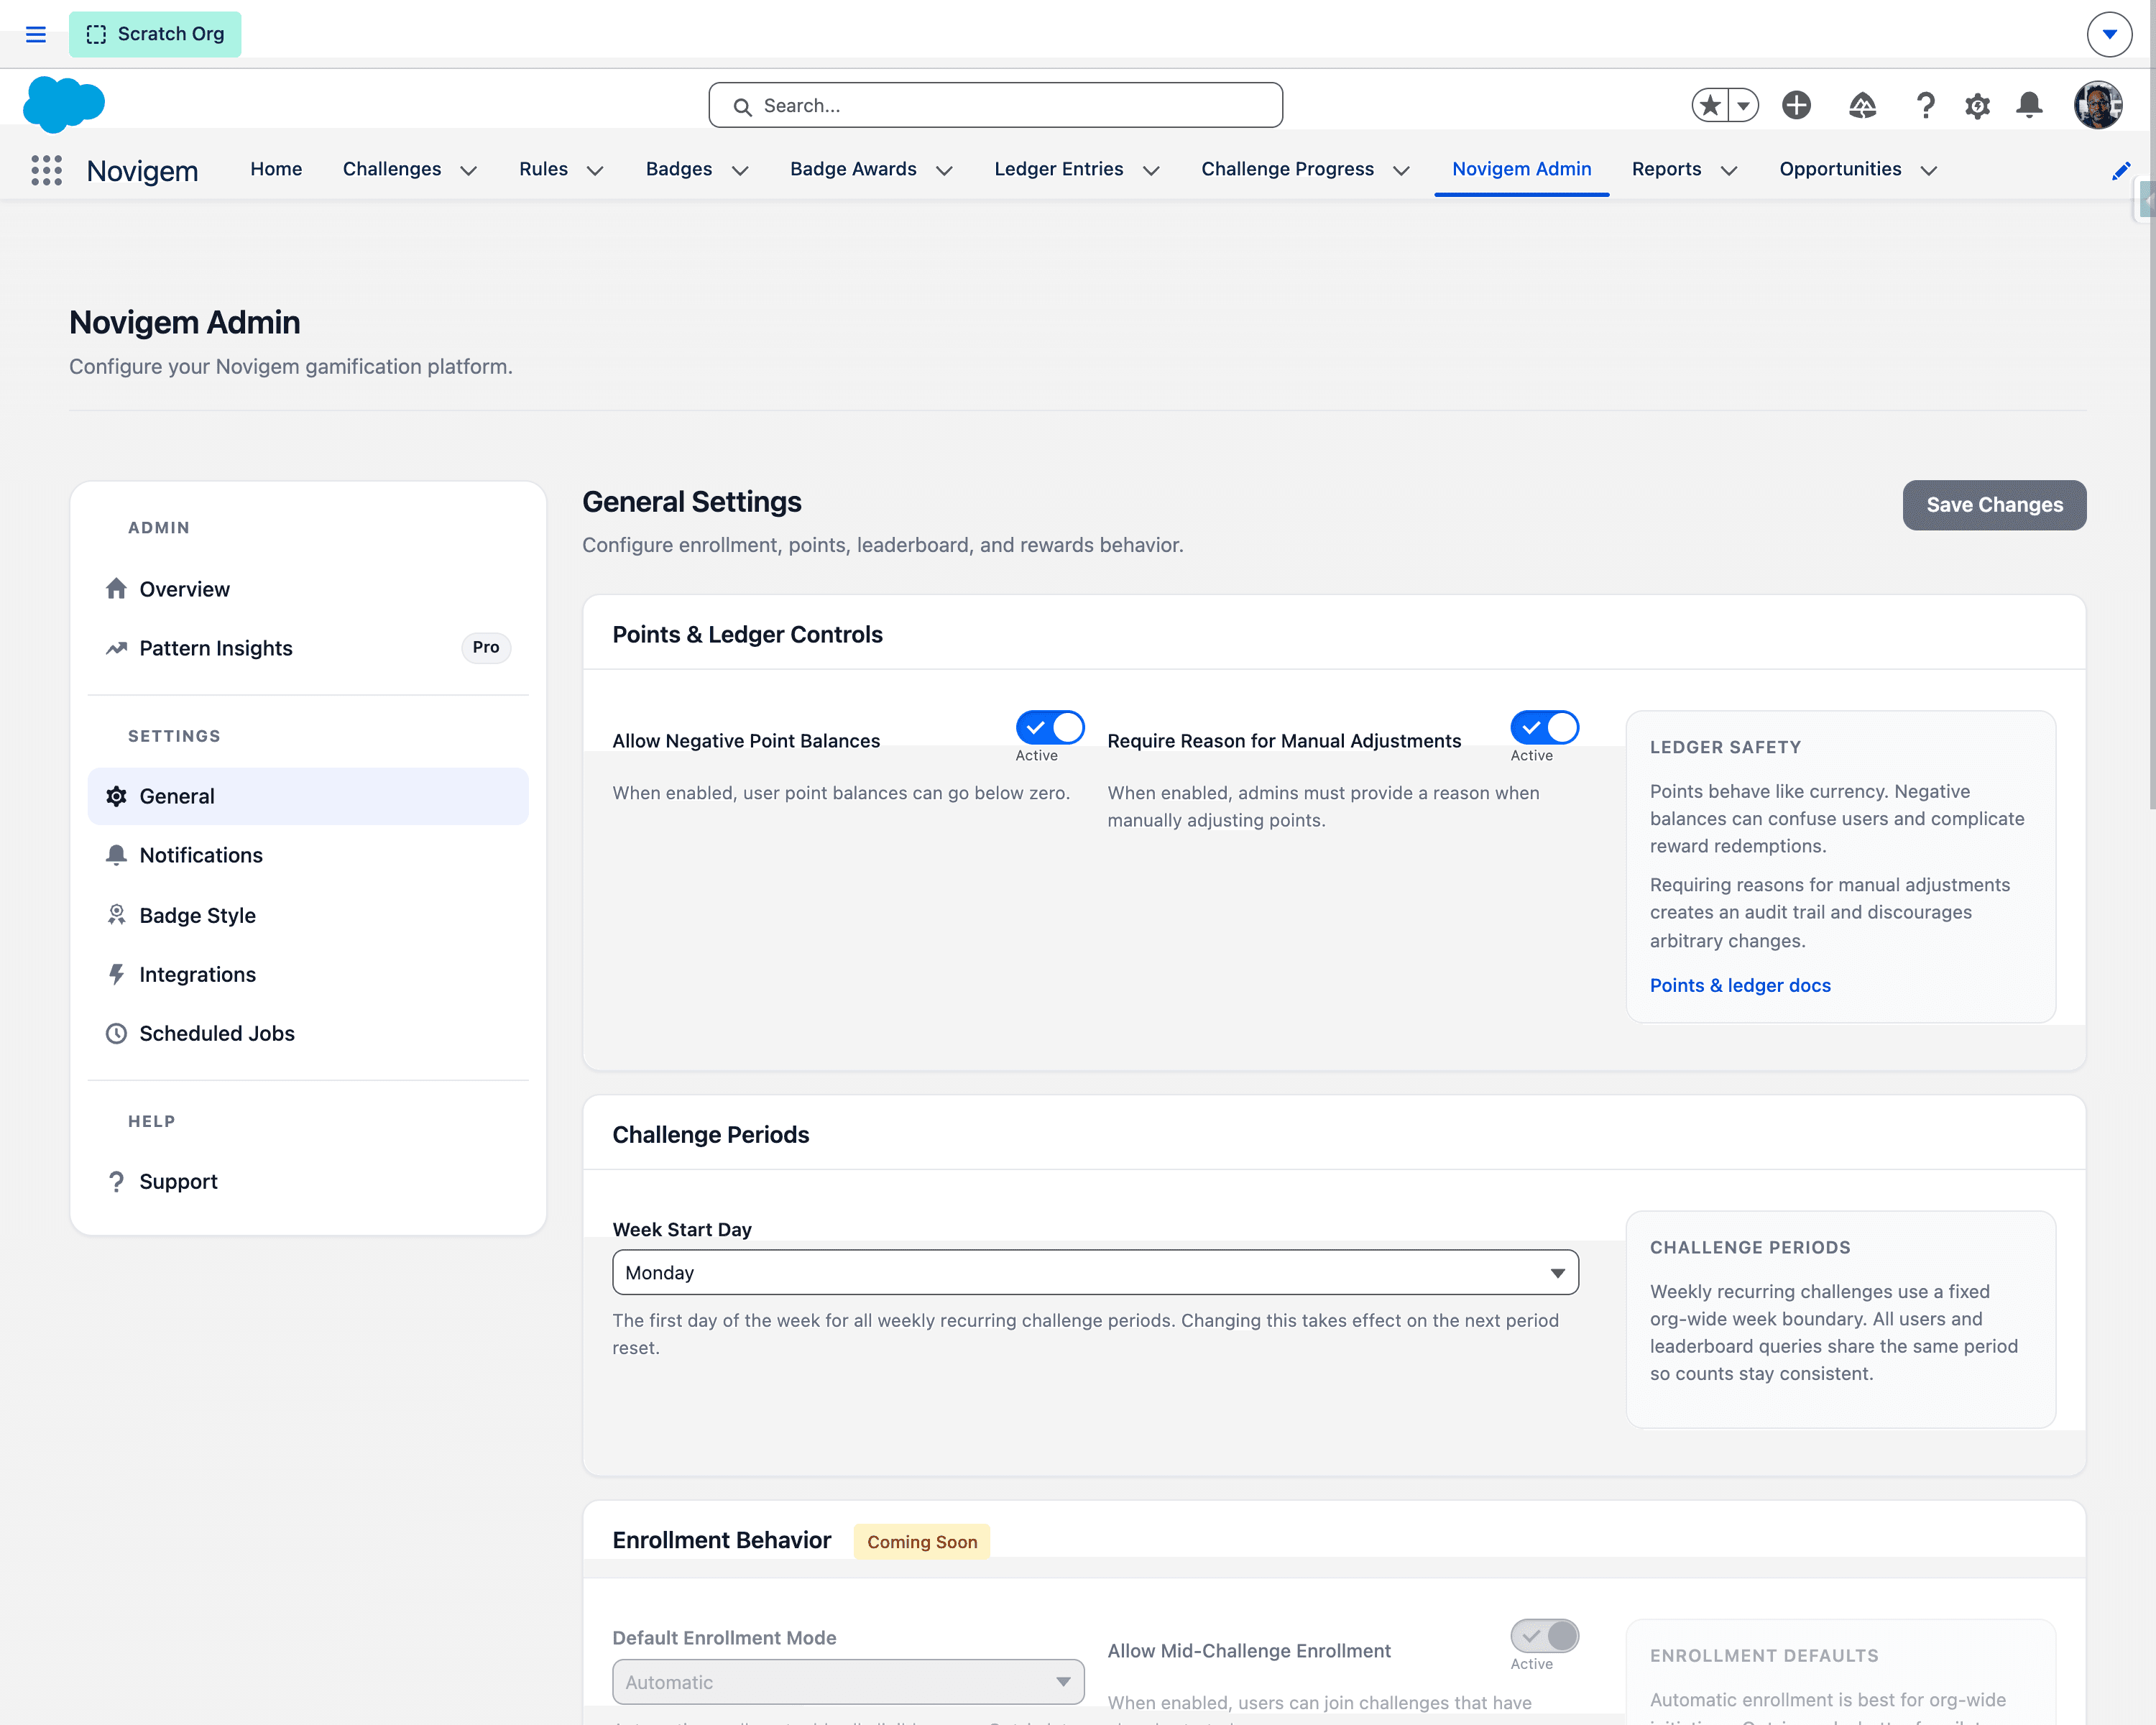Viewport: 2156px width, 1725px height.
Task: Open Integrations settings
Action: [x=308, y=974]
